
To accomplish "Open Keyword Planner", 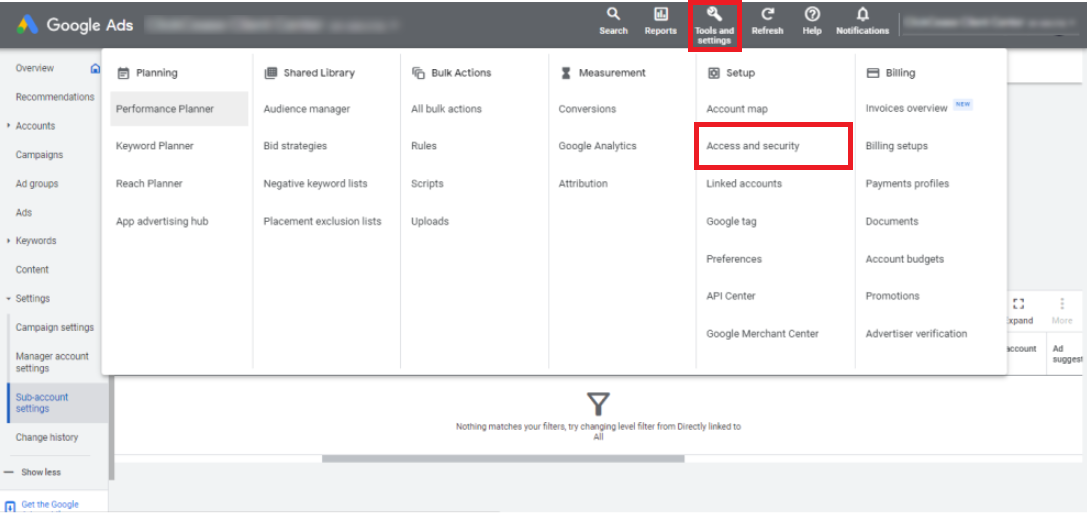I will 155,146.
